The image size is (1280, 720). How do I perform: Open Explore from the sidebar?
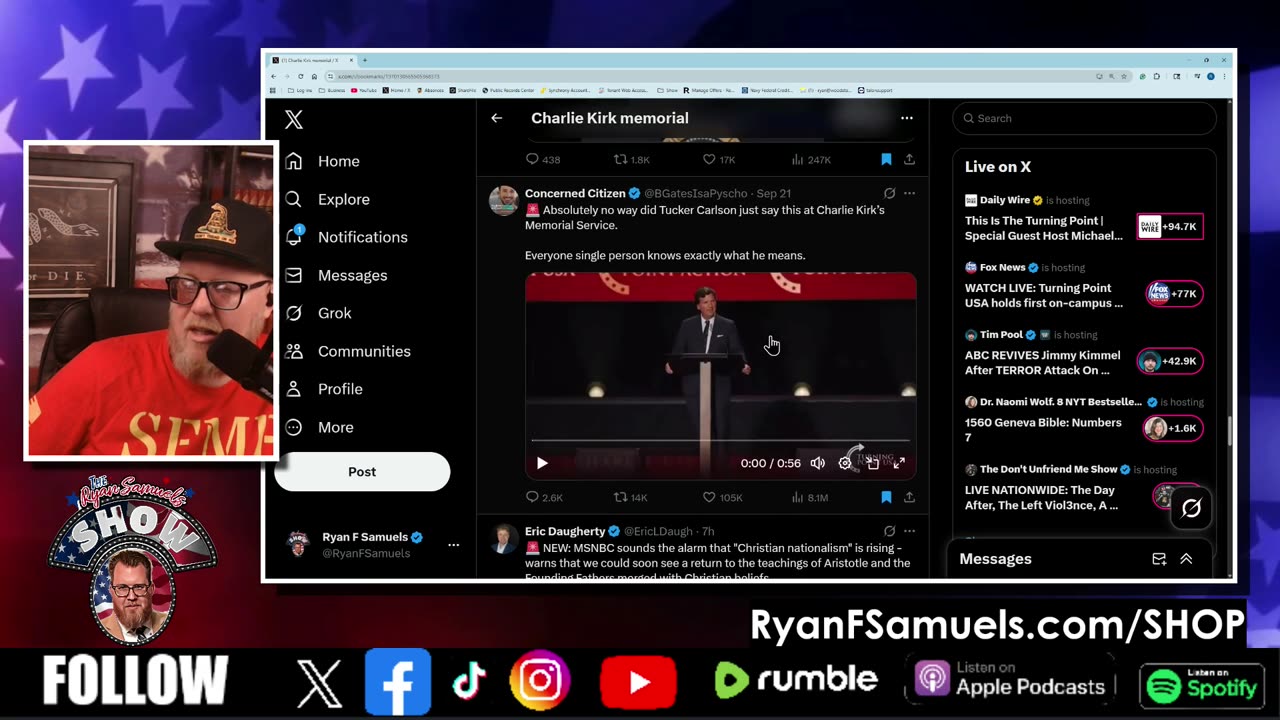[x=327, y=199]
